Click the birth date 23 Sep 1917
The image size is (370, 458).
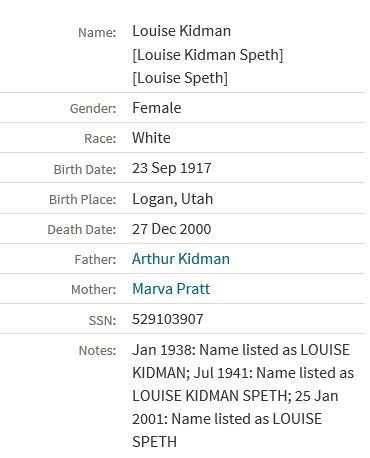pyautogui.click(x=172, y=168)
